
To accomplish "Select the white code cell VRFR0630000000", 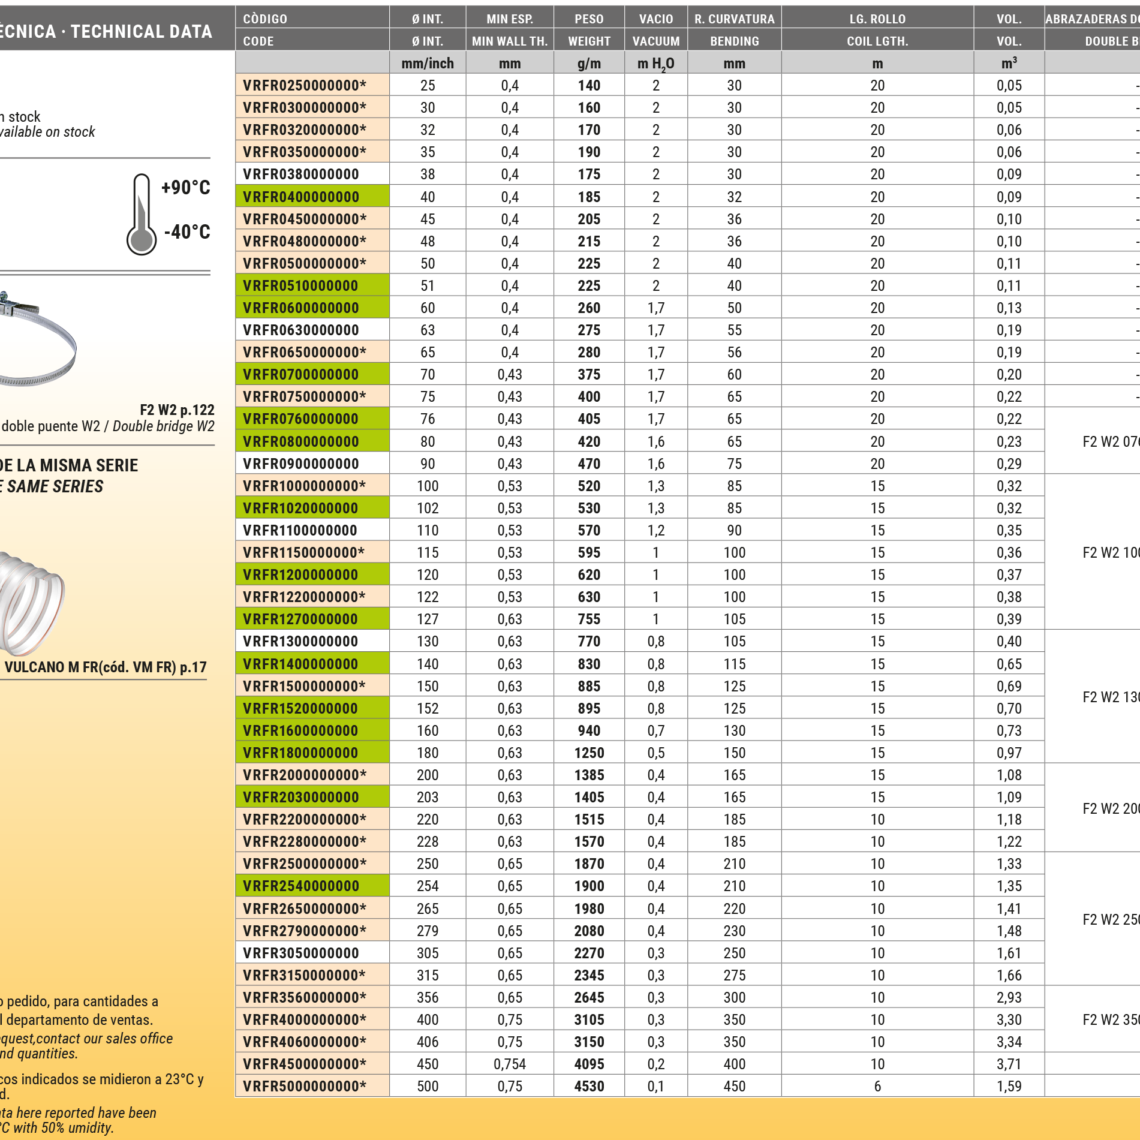I will coord(300,330).
